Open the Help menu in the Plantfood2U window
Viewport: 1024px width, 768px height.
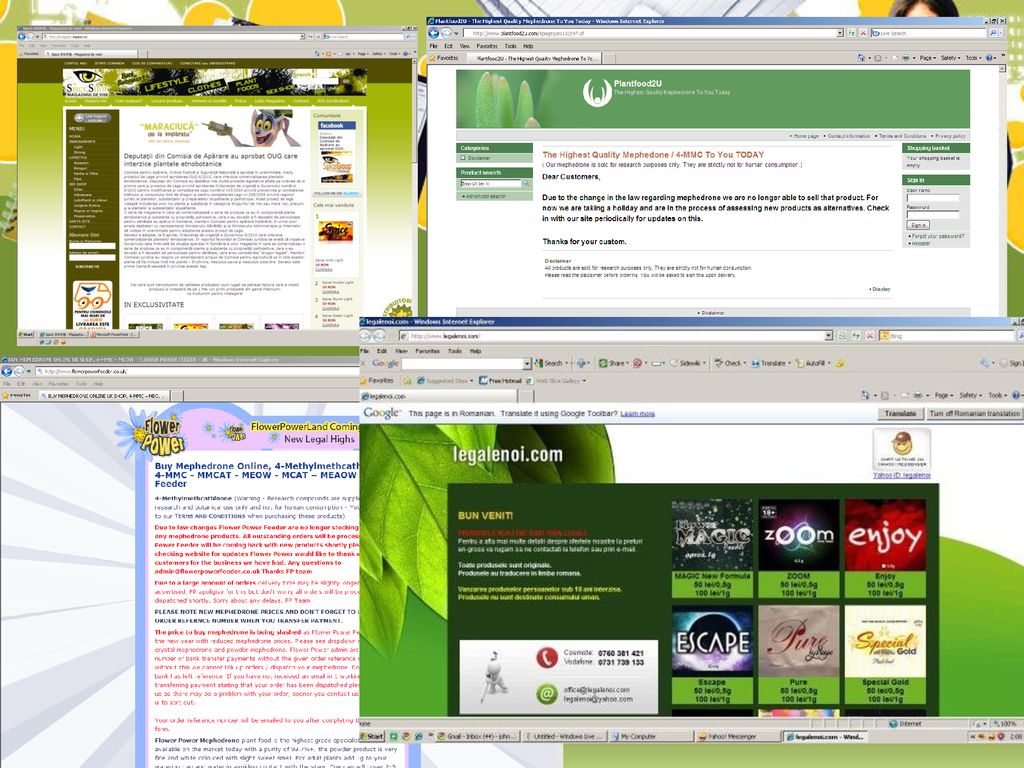[x=528, y=46]
